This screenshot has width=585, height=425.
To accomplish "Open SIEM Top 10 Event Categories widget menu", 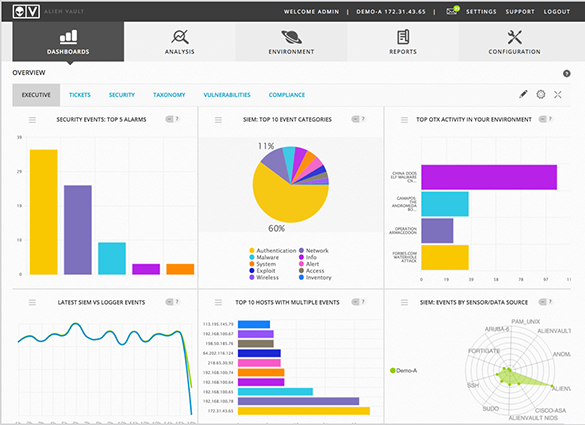I will tap(218, 120).
